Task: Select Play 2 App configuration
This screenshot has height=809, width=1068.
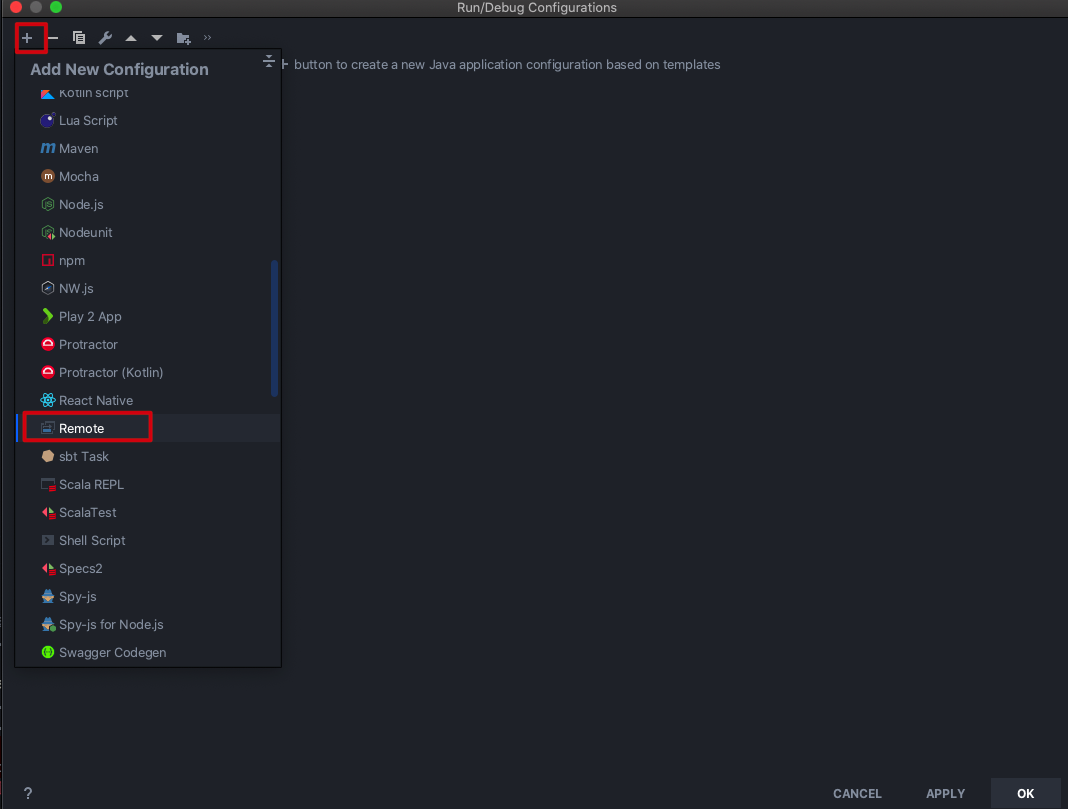Action: (x=148, y=317)
